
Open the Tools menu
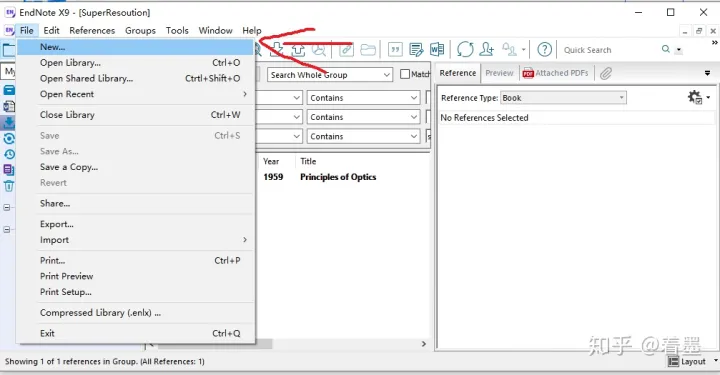pyautogui.click(x=177, y=30)
